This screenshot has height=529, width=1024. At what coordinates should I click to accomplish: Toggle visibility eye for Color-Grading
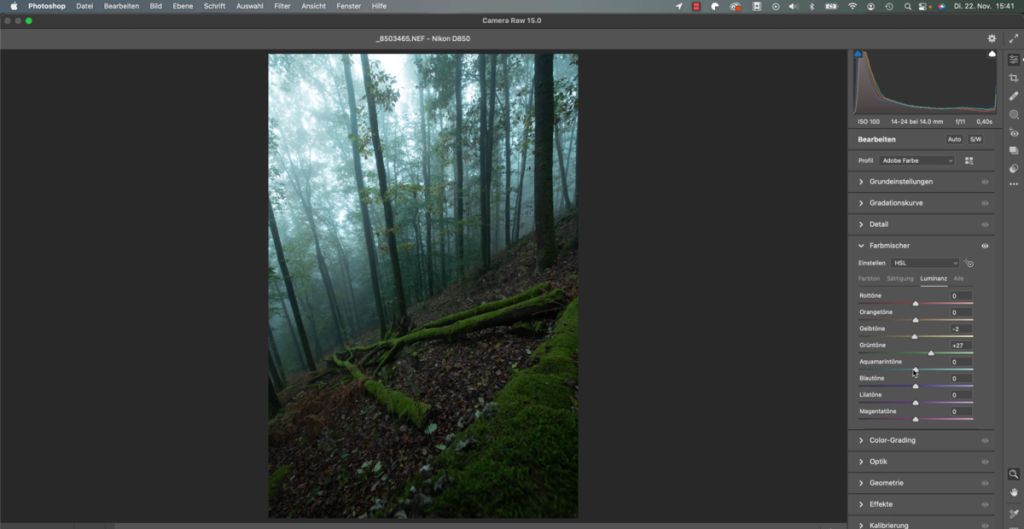pyautogui.click(x=985, y=441)
